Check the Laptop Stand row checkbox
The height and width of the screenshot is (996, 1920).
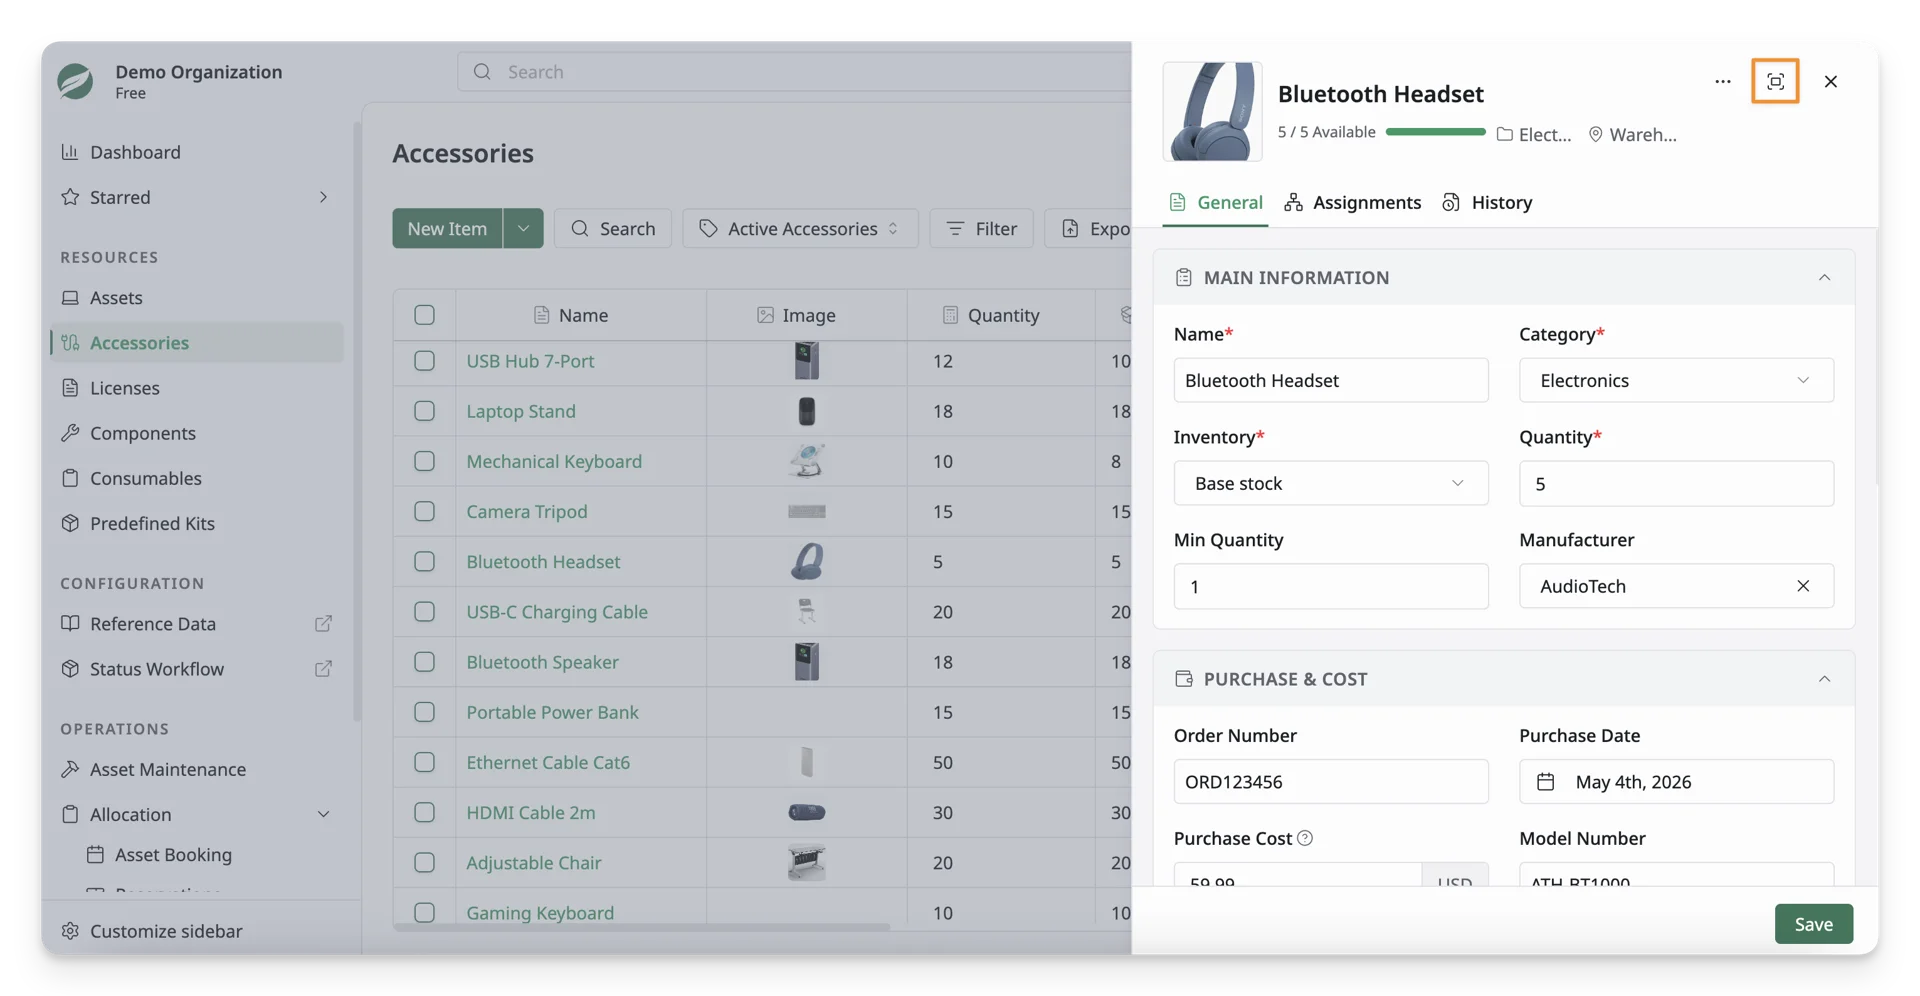pos(424,411)
